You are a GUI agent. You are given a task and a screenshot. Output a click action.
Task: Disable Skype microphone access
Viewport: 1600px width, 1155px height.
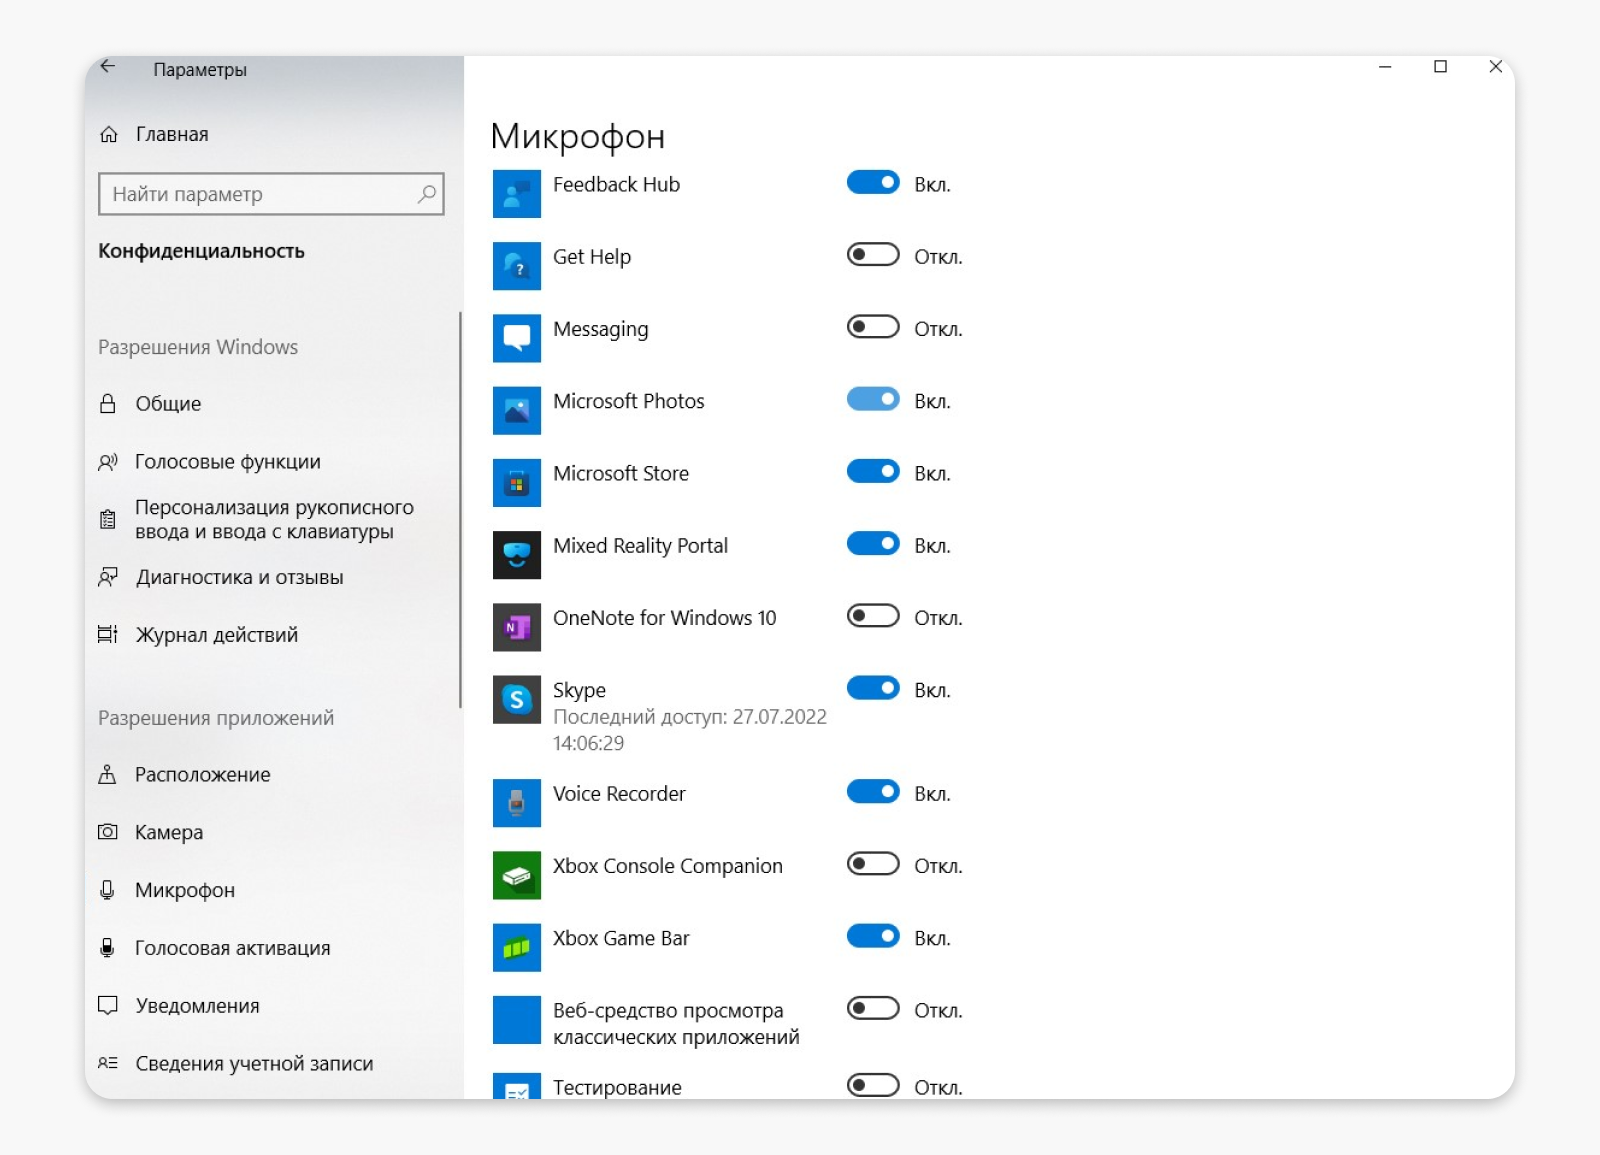pos(873,688)
